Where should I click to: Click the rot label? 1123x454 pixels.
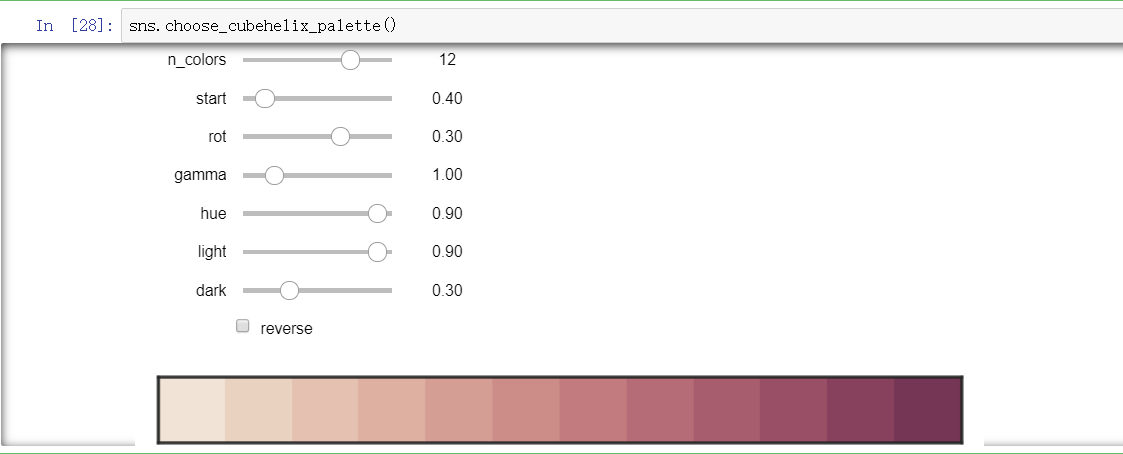click(218, 137)
